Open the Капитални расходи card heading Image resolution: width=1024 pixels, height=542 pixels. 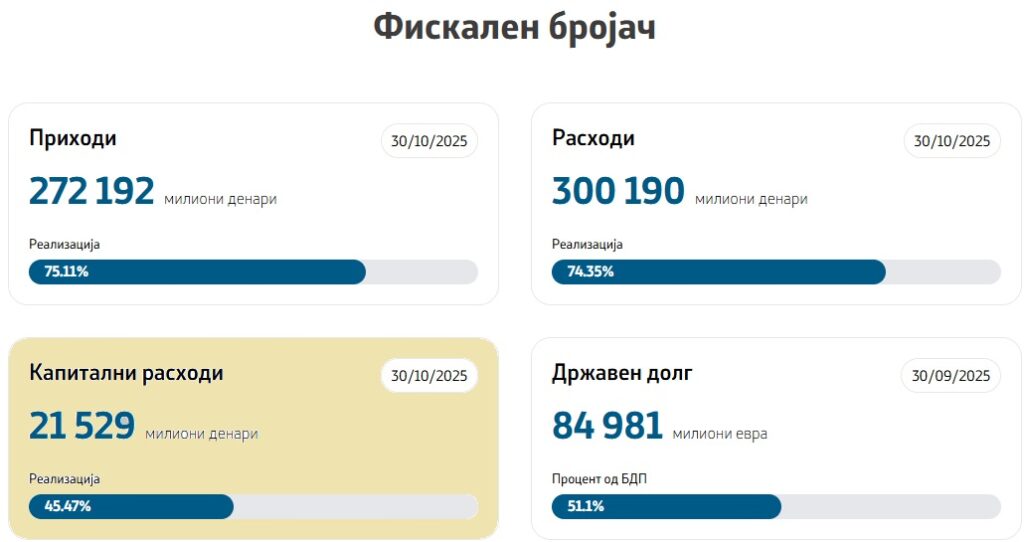pos(126,373)
